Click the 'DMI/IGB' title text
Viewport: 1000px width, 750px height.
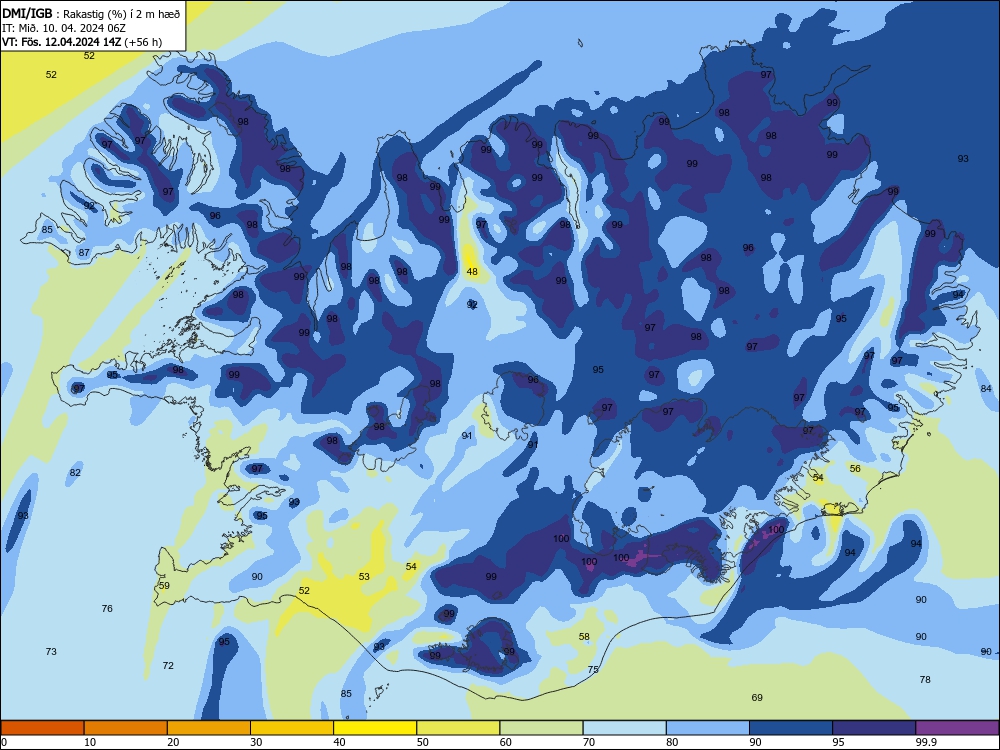[27, 13]
